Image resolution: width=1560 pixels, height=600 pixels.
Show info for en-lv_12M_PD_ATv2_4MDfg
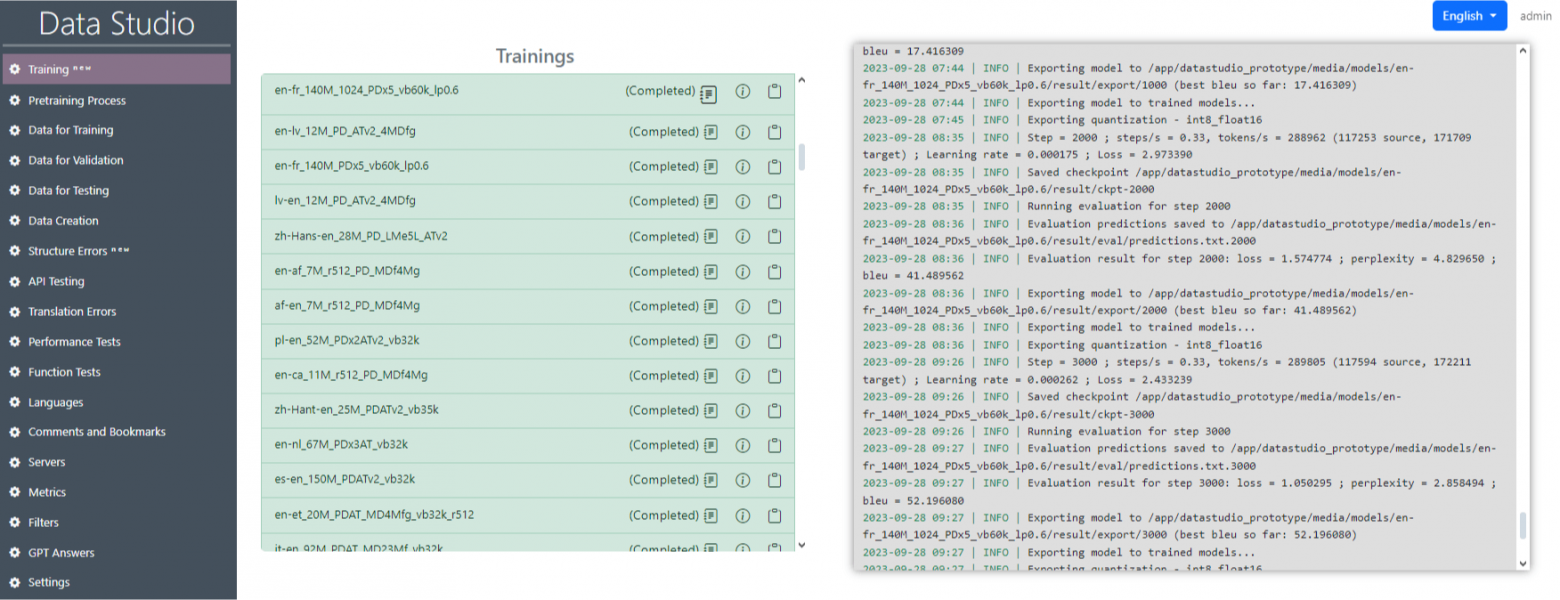pyautogui.click(x=743, y=132)
